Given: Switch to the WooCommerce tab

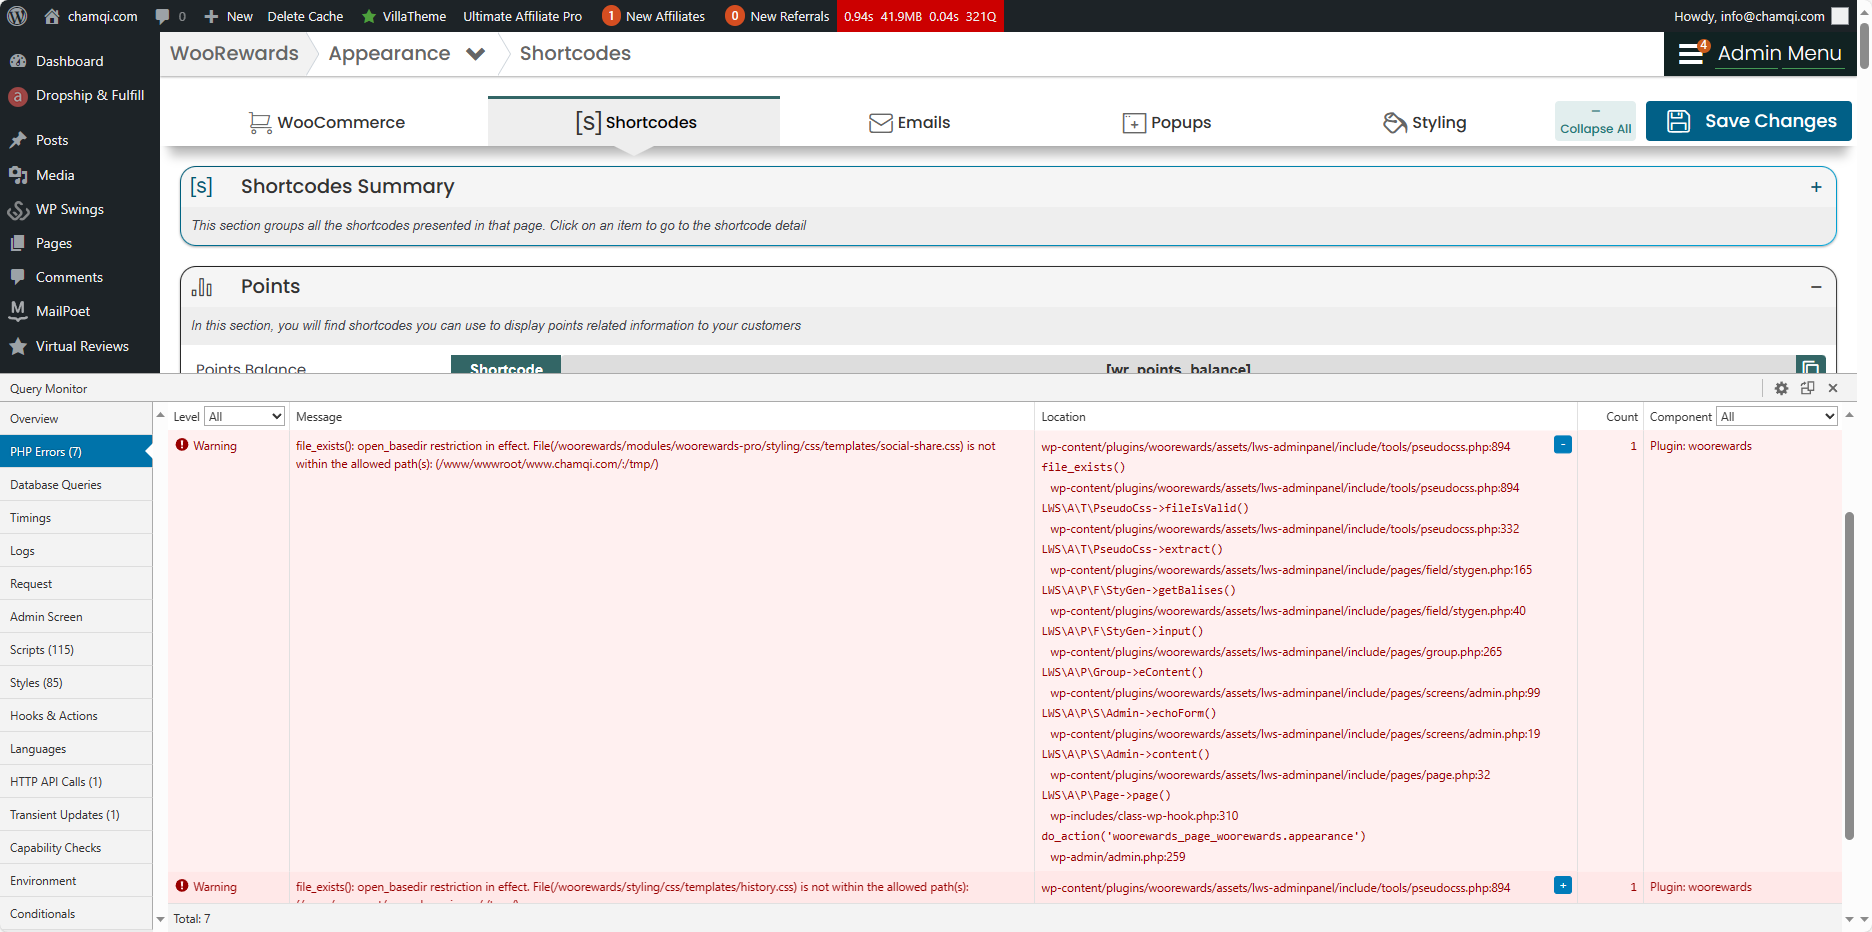Looking at the screenshot, I should [x=326, y=122].
